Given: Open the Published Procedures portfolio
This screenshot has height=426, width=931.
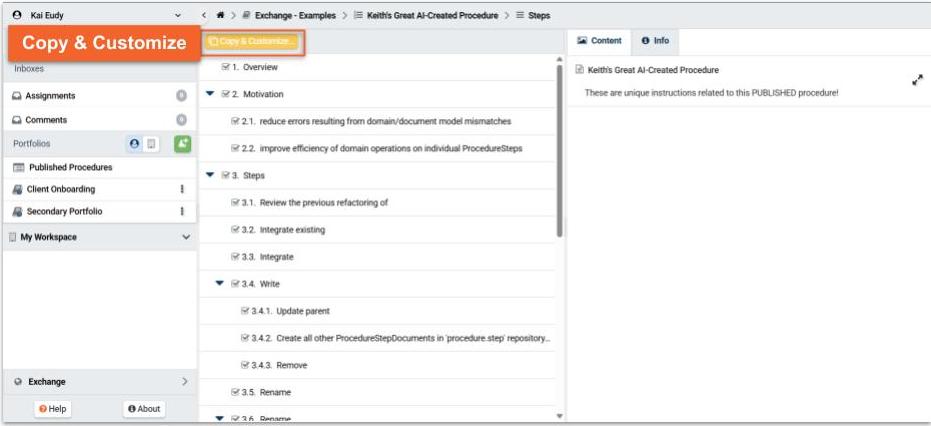Looking at the screenshot, I should click(70, 167).
